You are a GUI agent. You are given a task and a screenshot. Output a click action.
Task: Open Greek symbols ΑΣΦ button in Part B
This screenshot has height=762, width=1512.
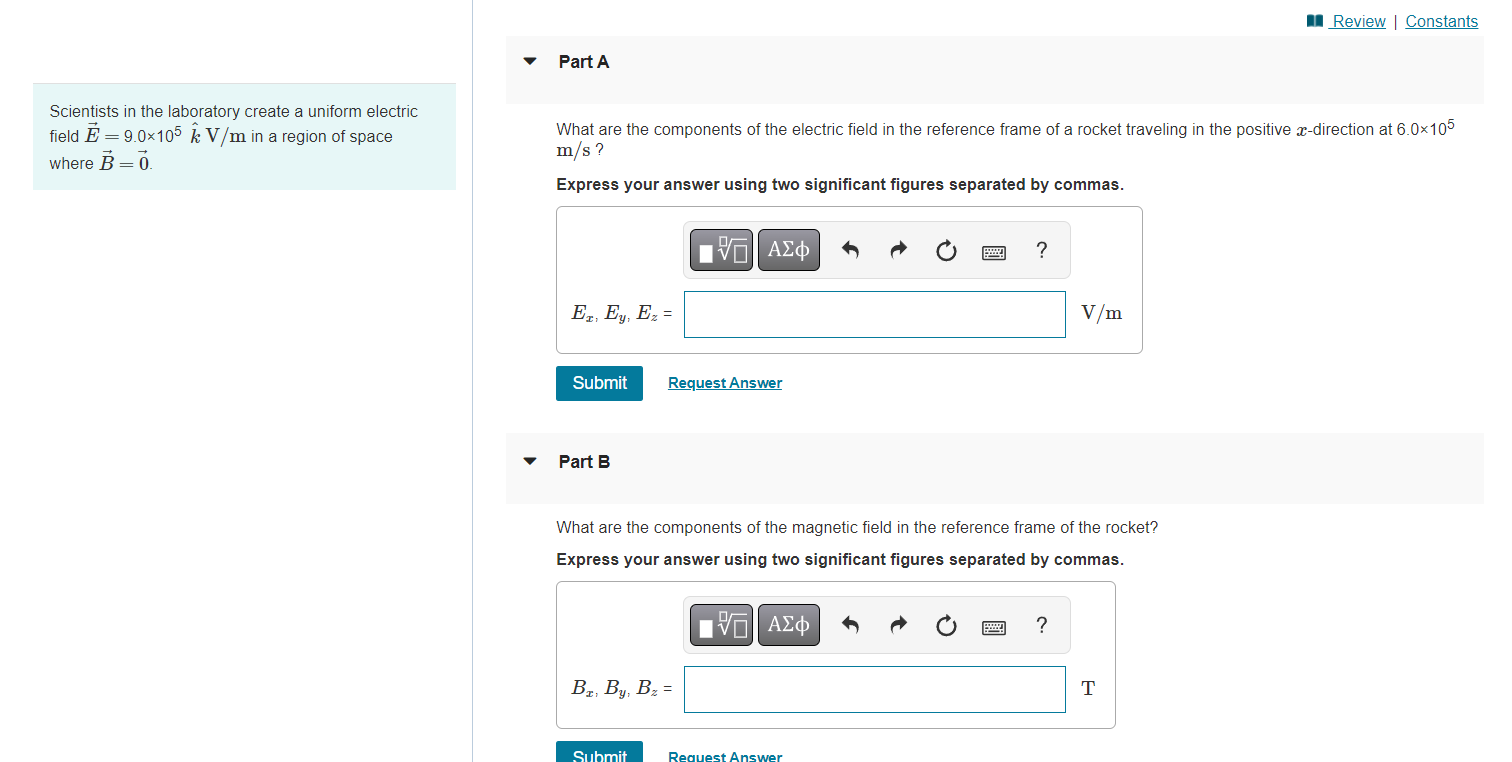[x=789, y=625]
